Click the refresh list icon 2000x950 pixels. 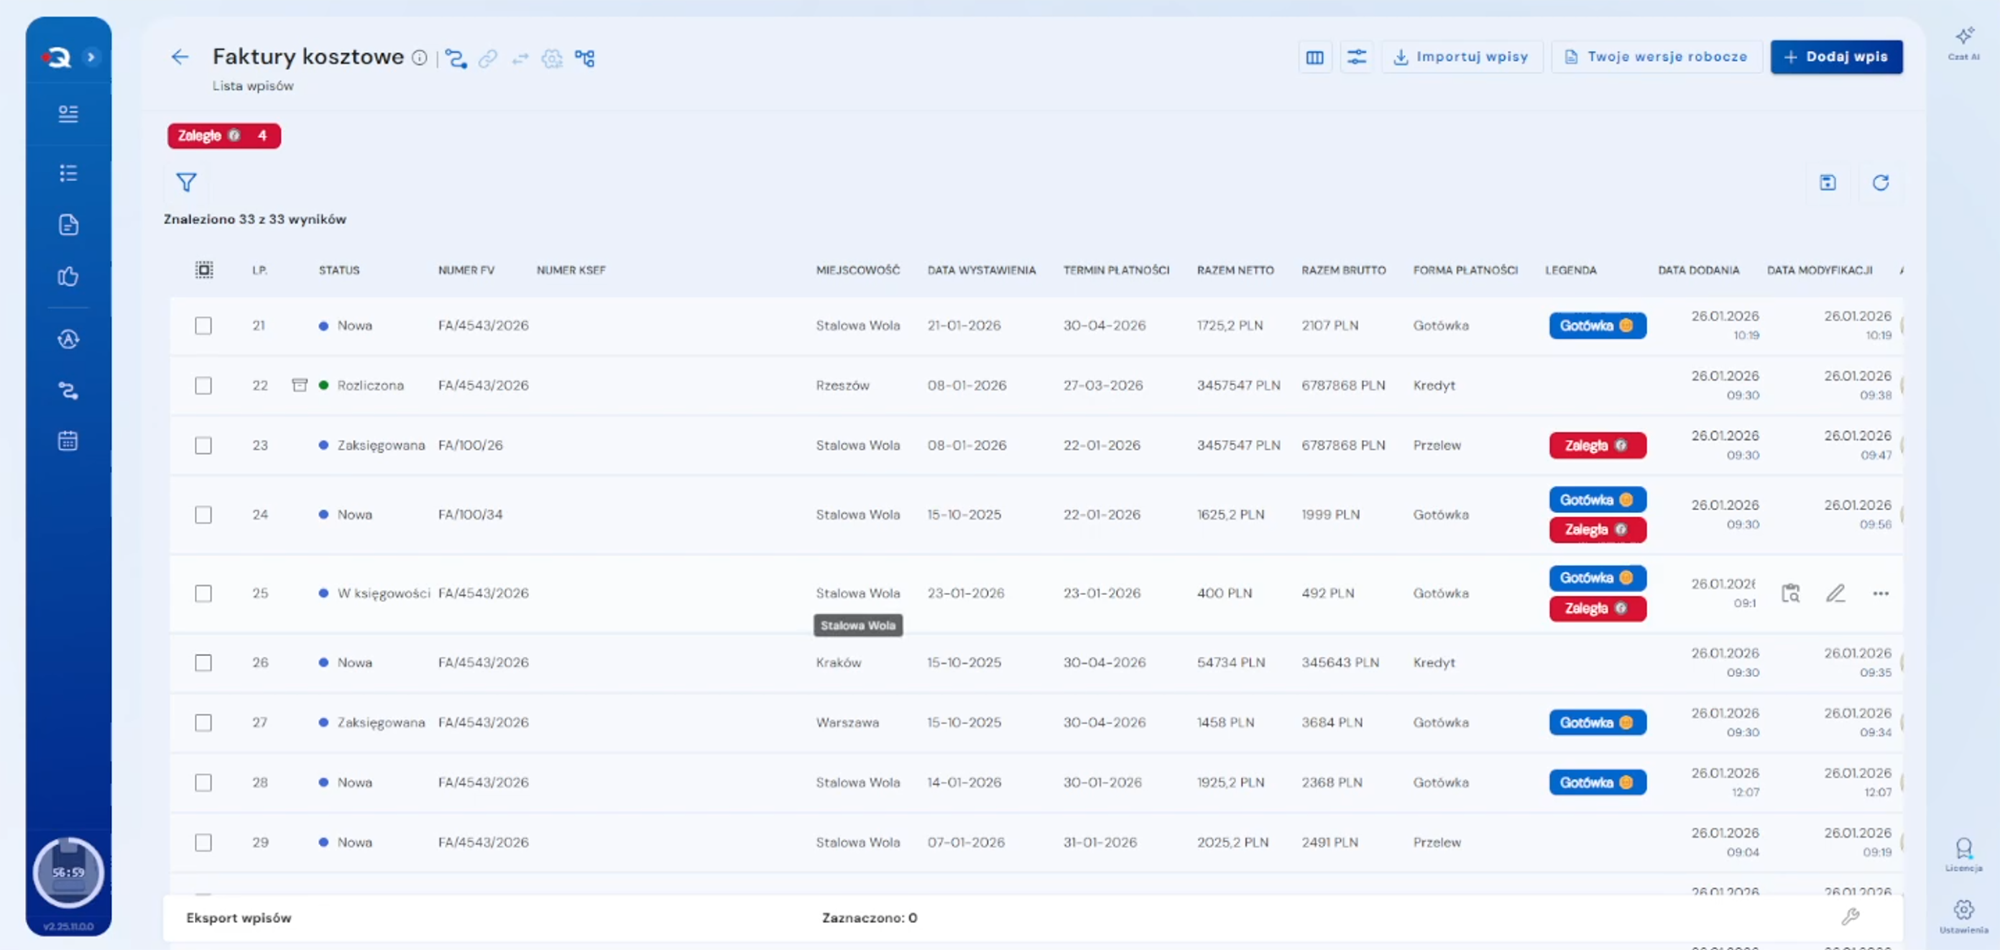coord(1880,183)
